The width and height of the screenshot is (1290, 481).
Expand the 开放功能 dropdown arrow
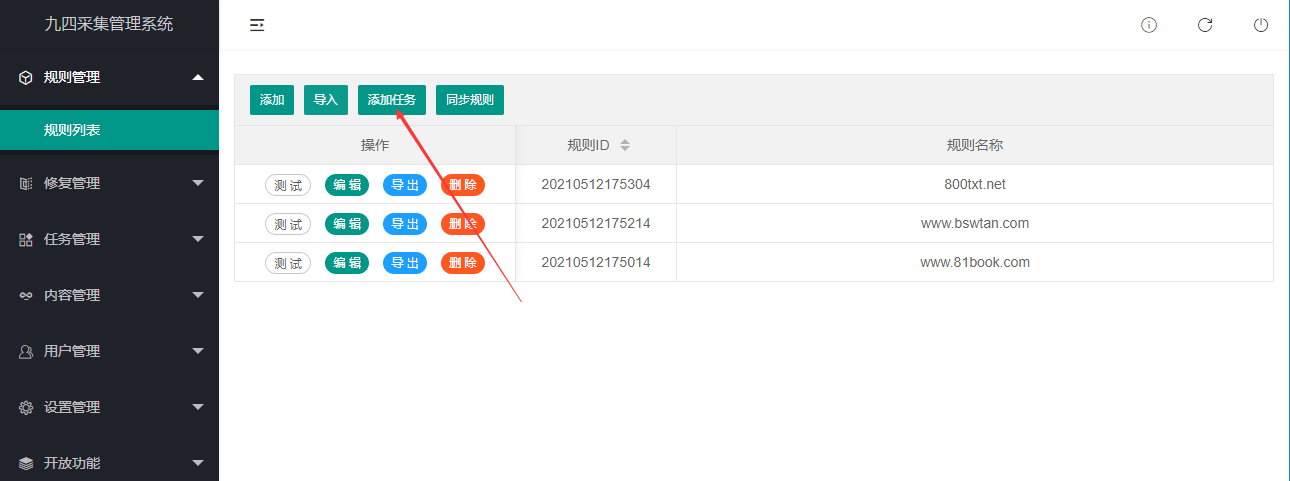click(198, 463)
